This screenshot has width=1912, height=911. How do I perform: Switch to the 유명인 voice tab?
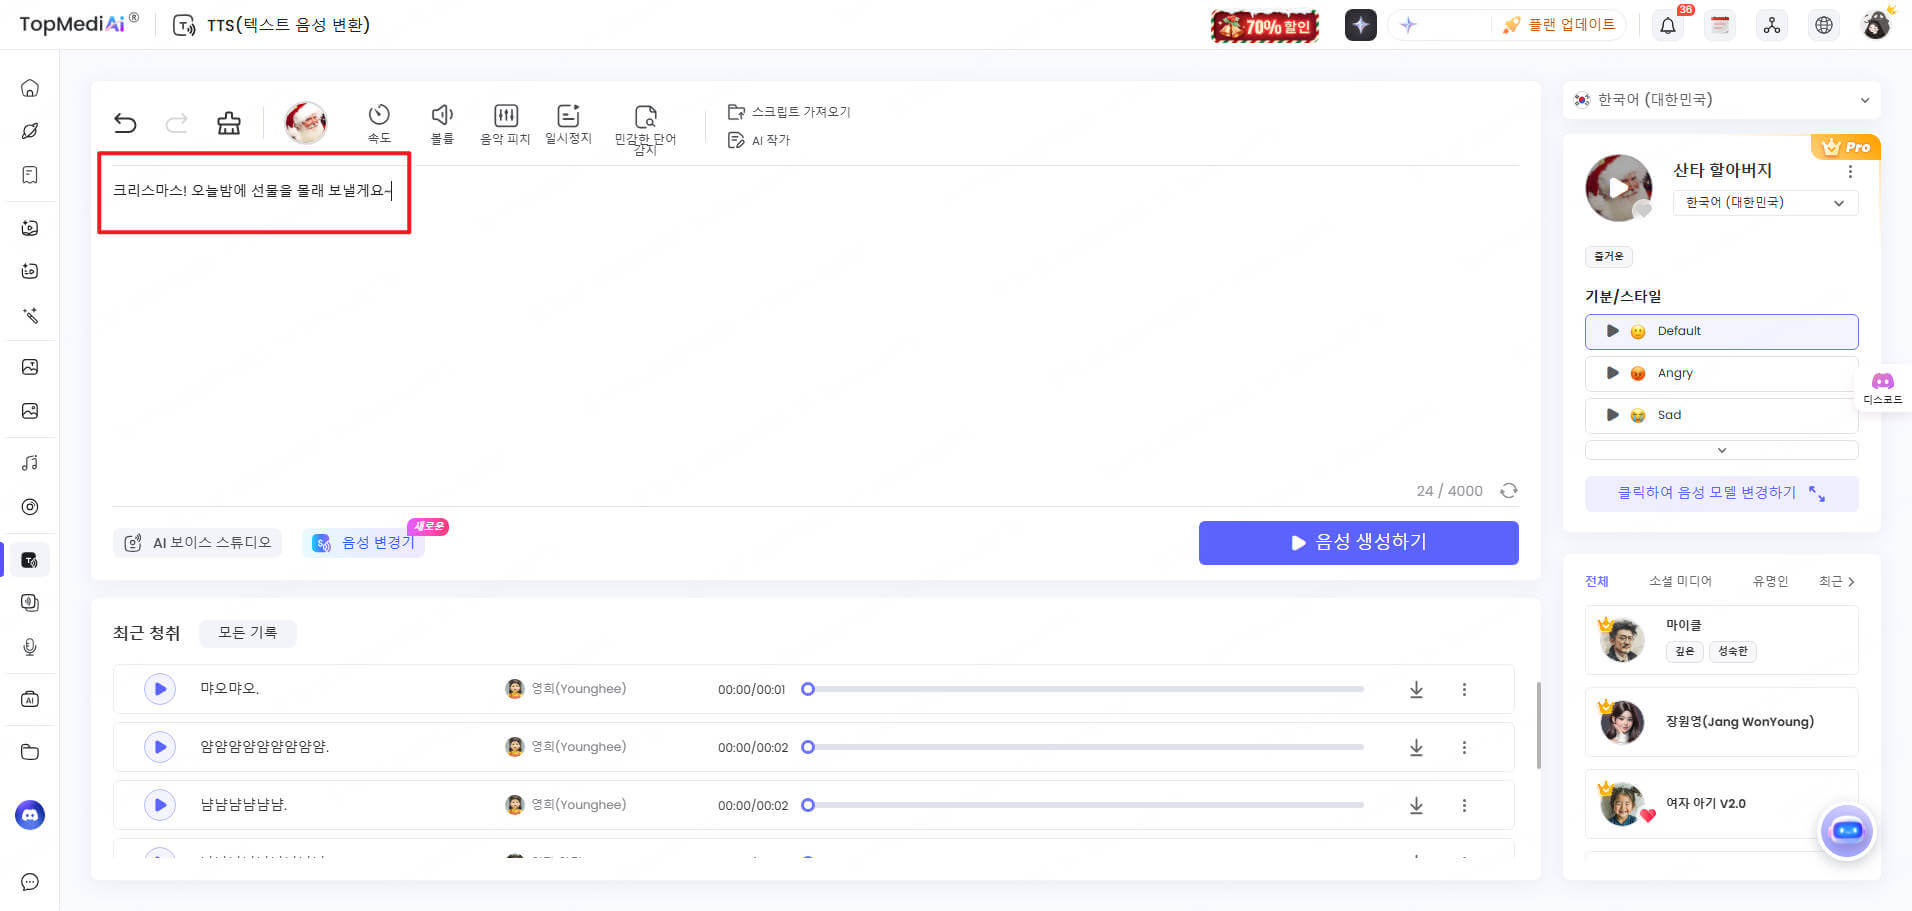(x=1770, y=581)
